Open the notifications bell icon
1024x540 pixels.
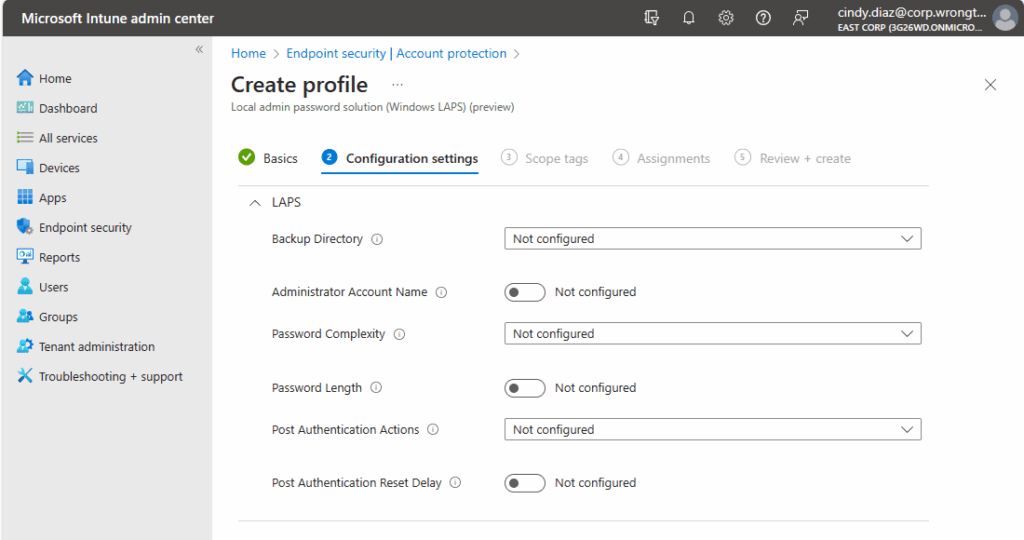click(x=689, y=18)
